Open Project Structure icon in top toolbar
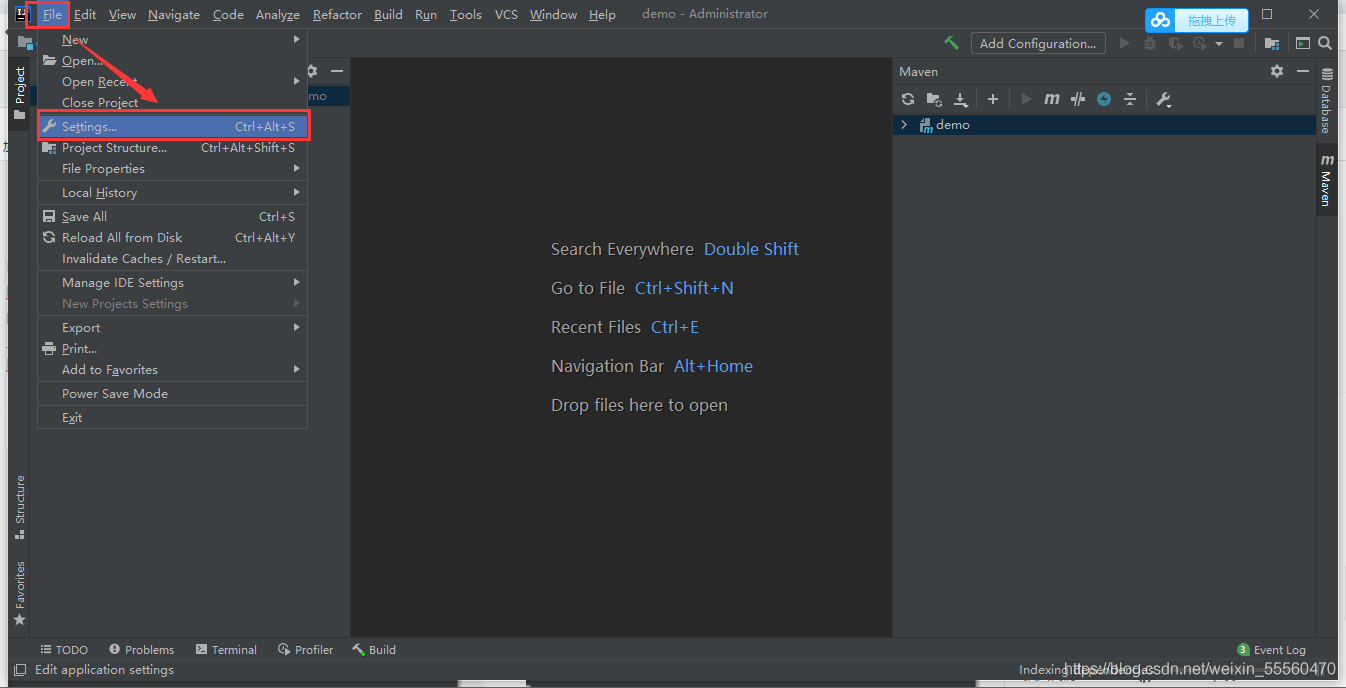Screen dimensions: 1346x688 pos(1272,43)
